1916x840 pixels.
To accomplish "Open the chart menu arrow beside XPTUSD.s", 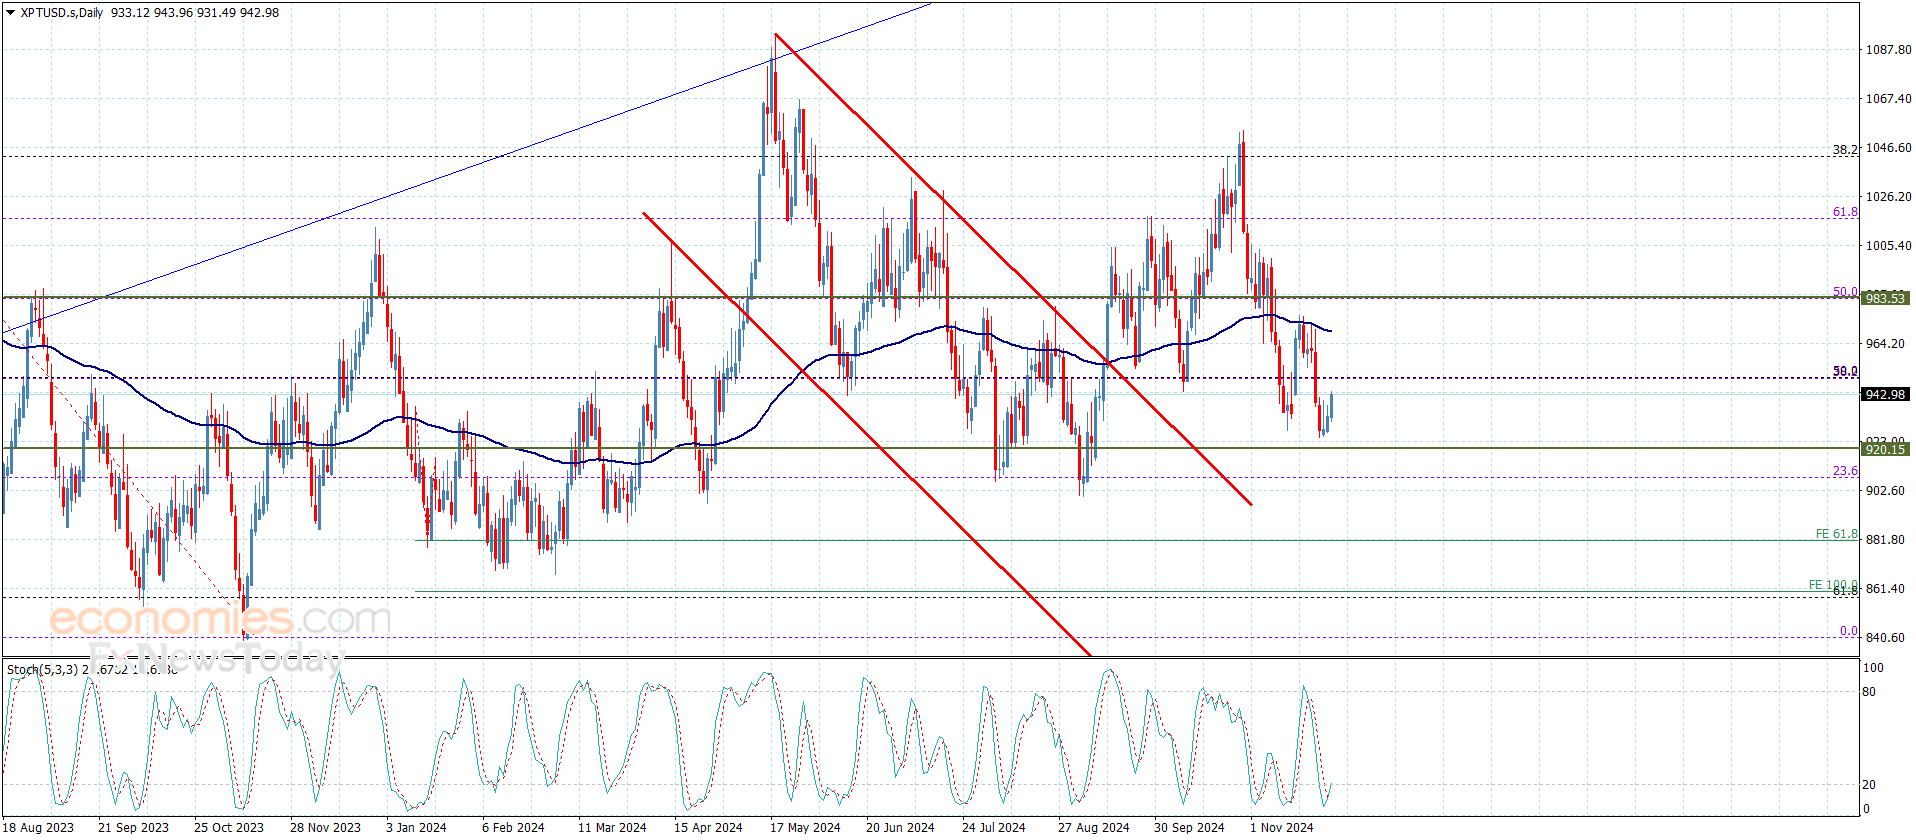I will tap(11, 13).
